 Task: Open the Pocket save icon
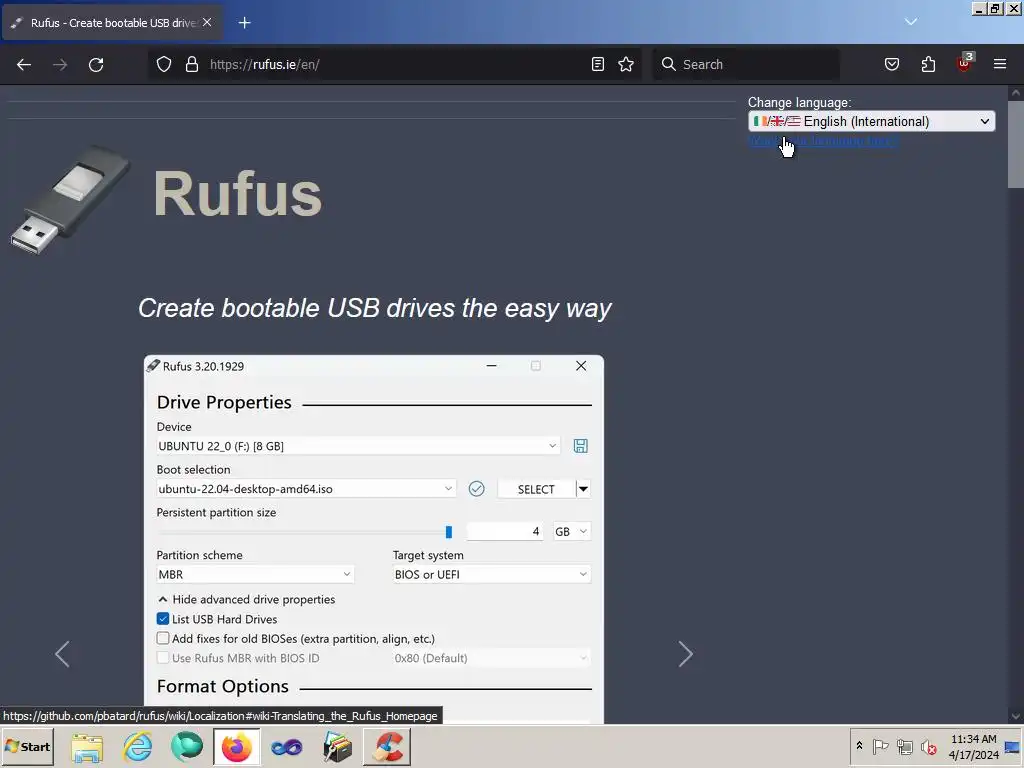coord(892,64)
